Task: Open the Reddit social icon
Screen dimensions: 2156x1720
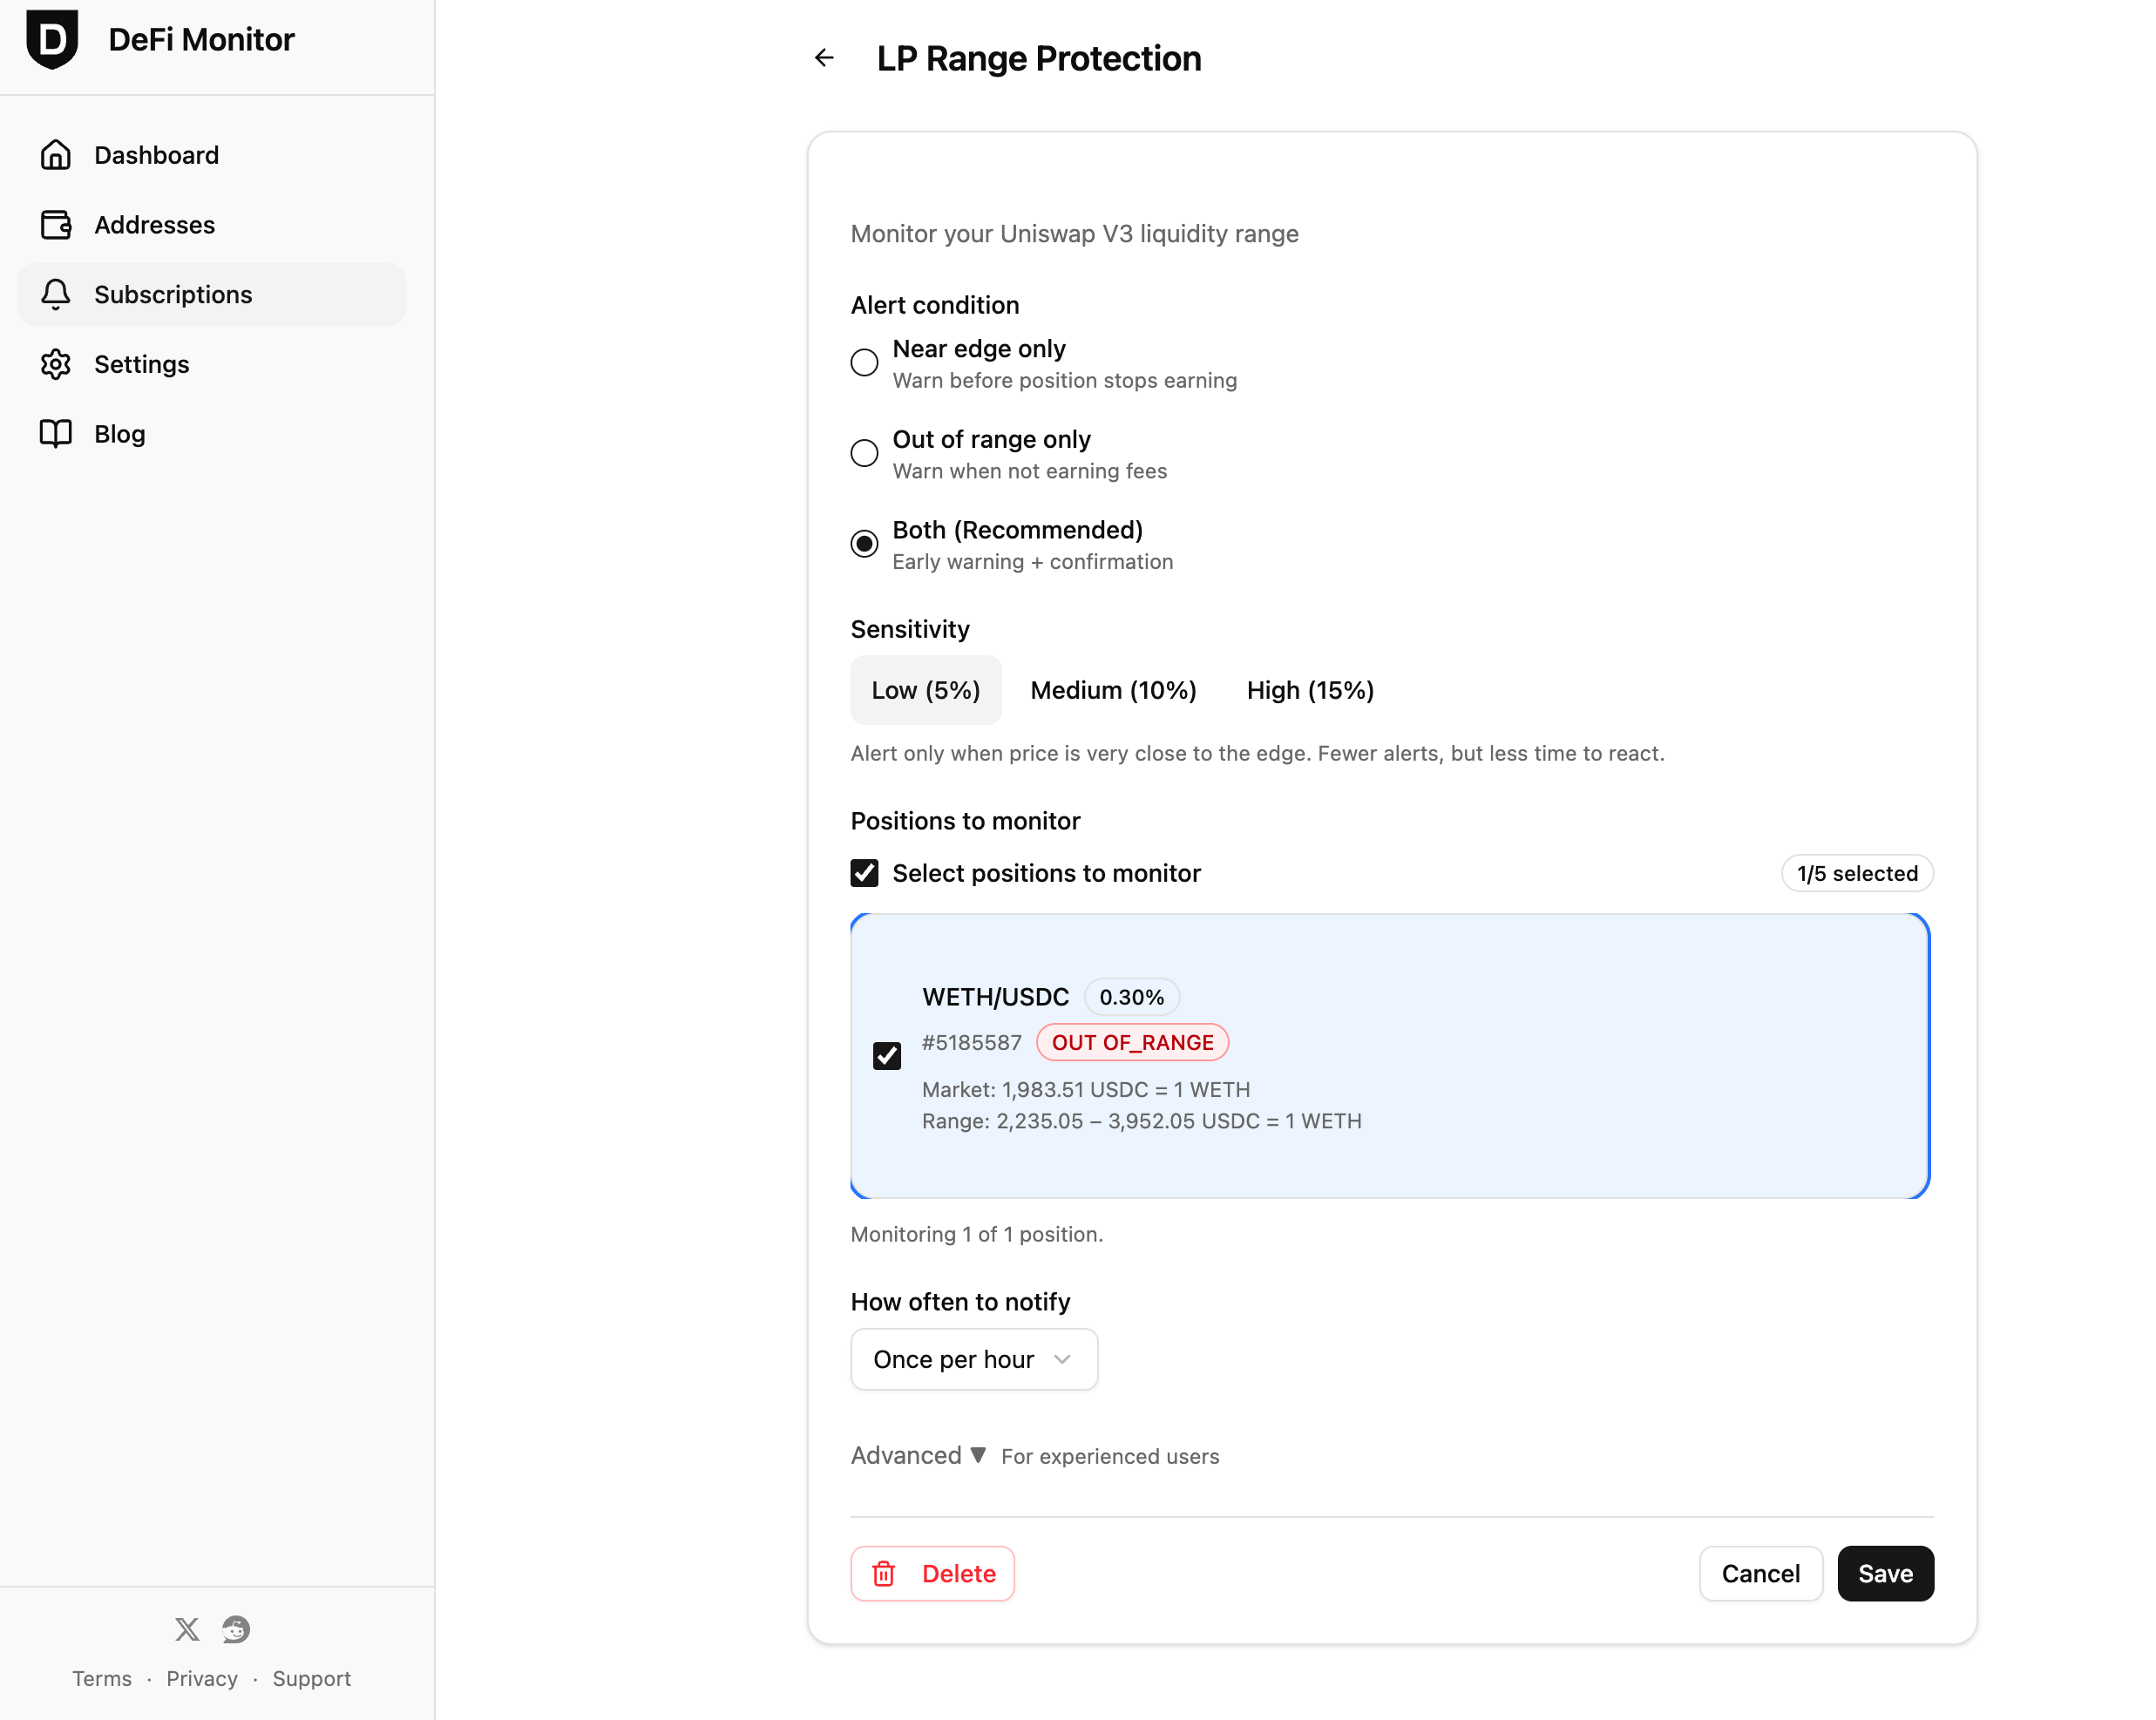Action: 236,1629
